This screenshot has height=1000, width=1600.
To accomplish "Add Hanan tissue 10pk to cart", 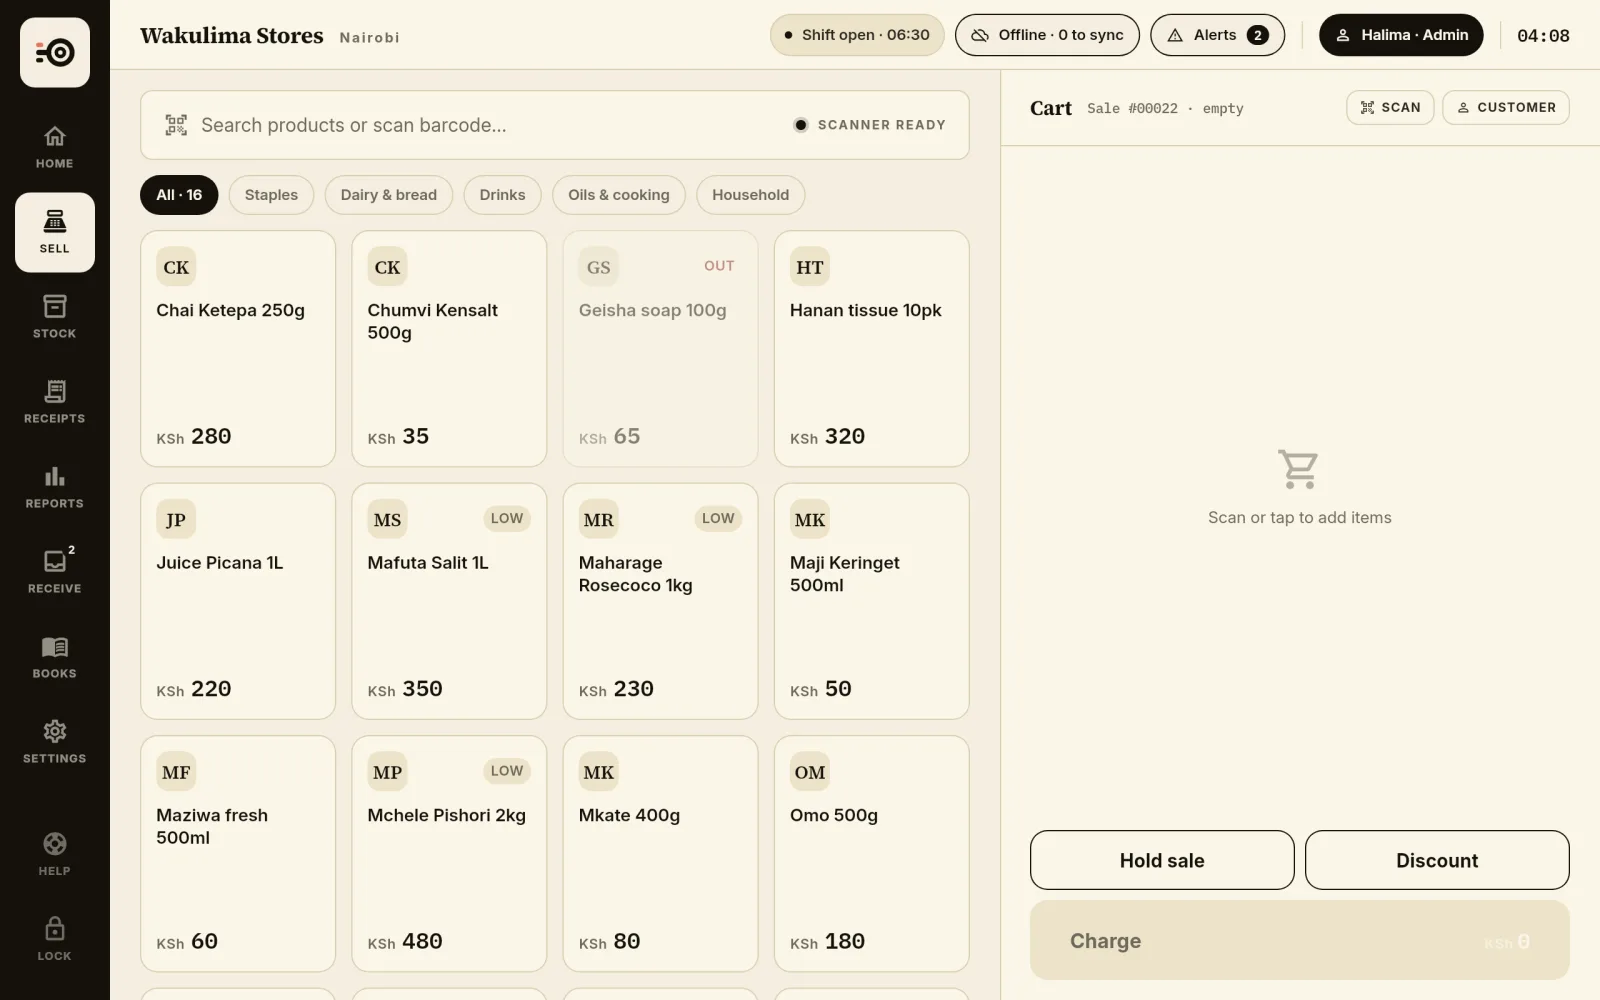I will [x=872, y=349].
